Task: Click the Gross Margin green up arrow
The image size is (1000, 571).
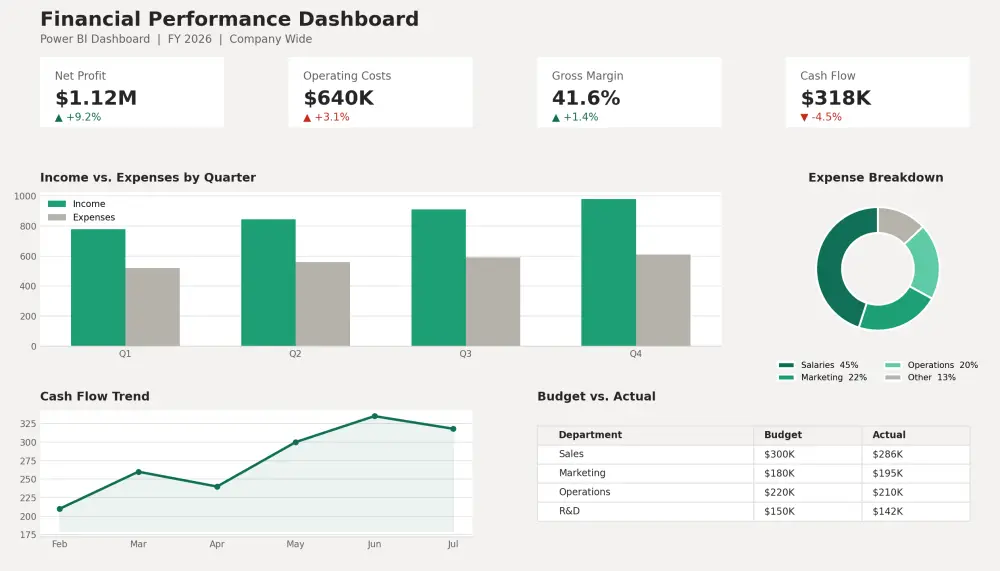Action: pos(556,117)
